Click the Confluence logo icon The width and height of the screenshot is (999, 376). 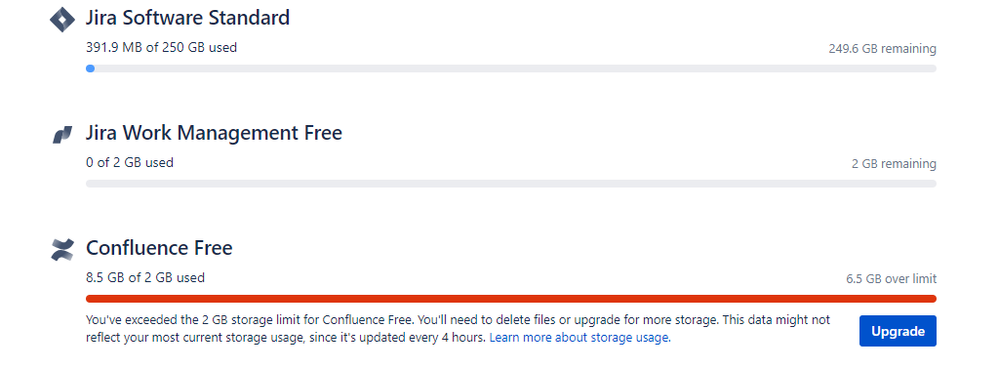62,249
